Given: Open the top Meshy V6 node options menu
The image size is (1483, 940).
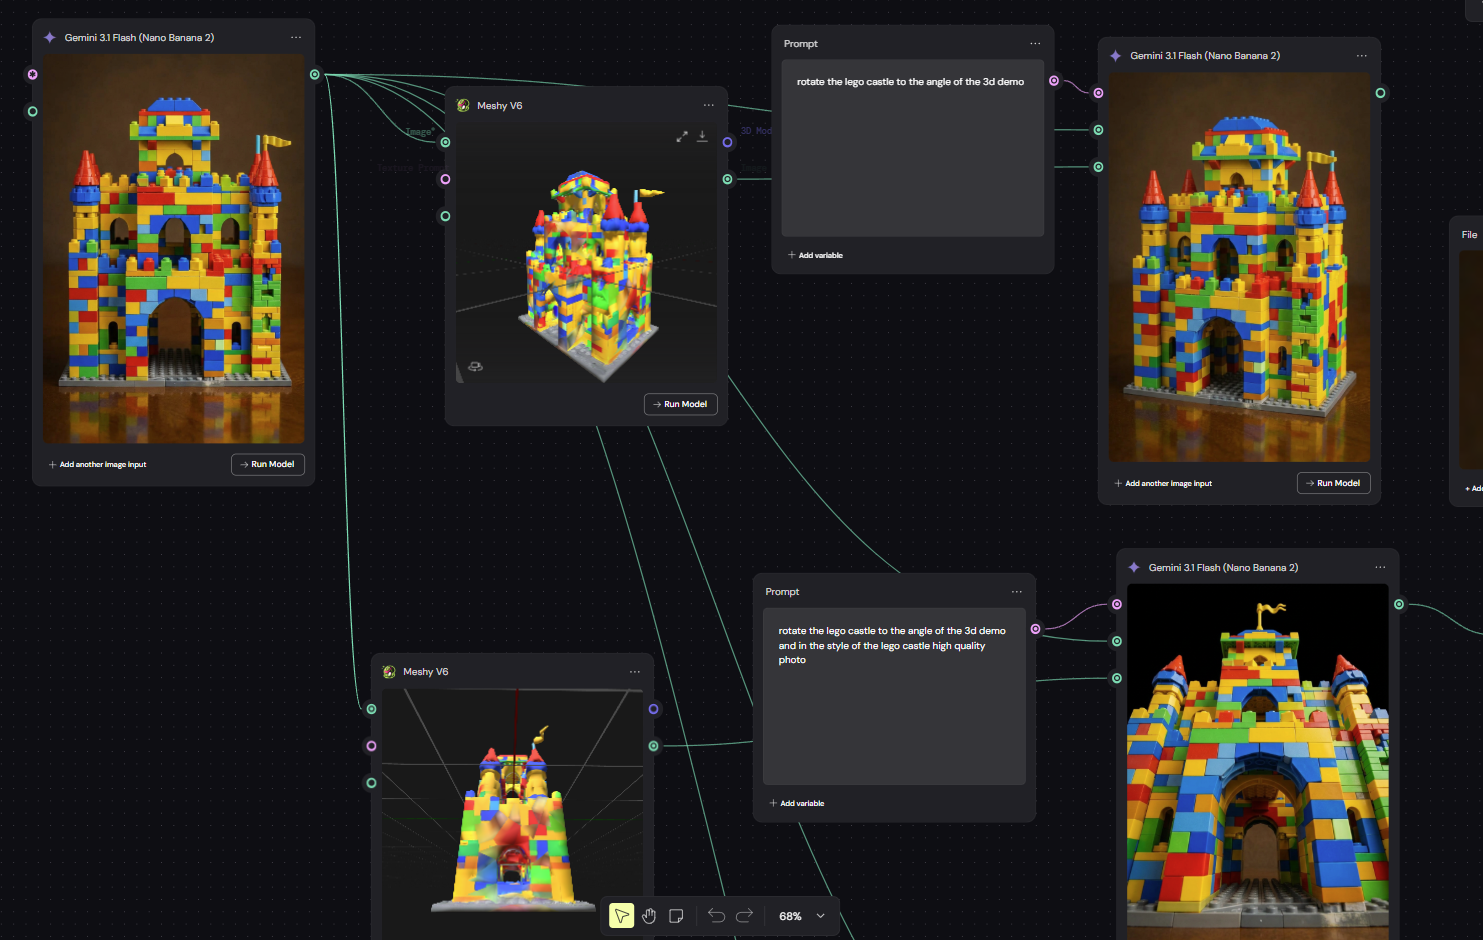Looking at the screenshot, I should point(709,105).
